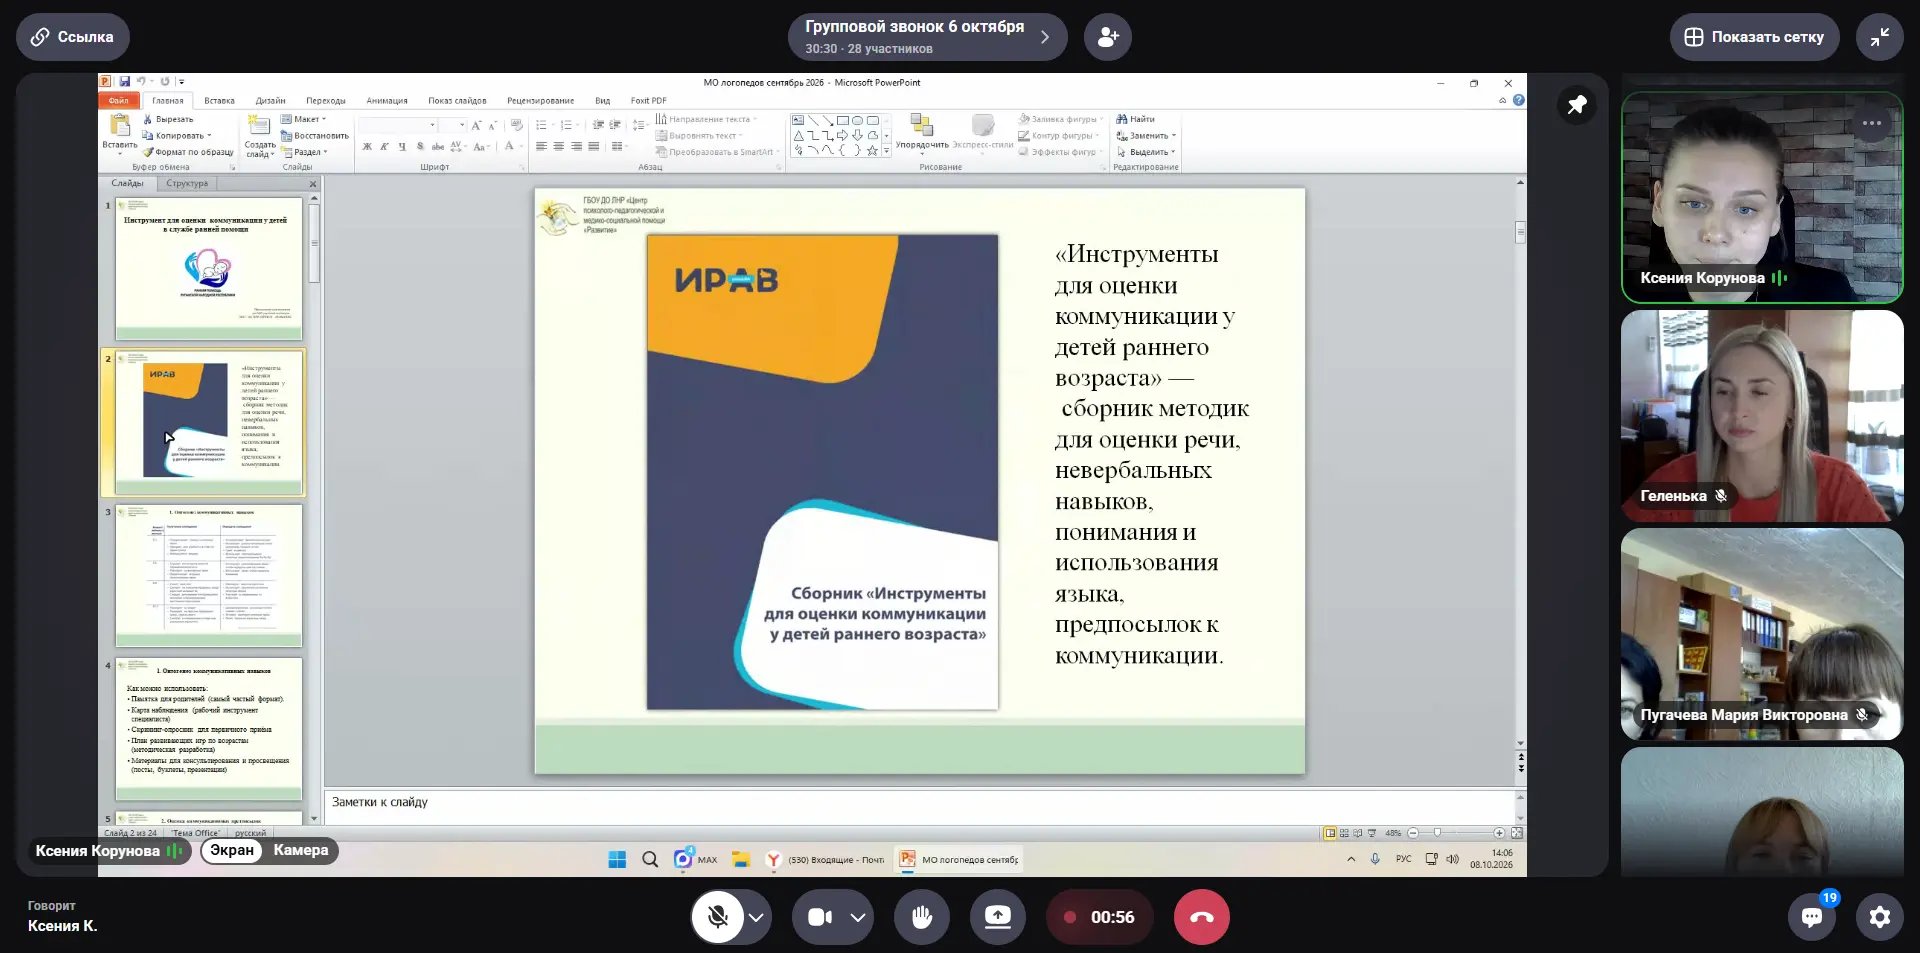Click Показать сетку button

(1754, 37)
